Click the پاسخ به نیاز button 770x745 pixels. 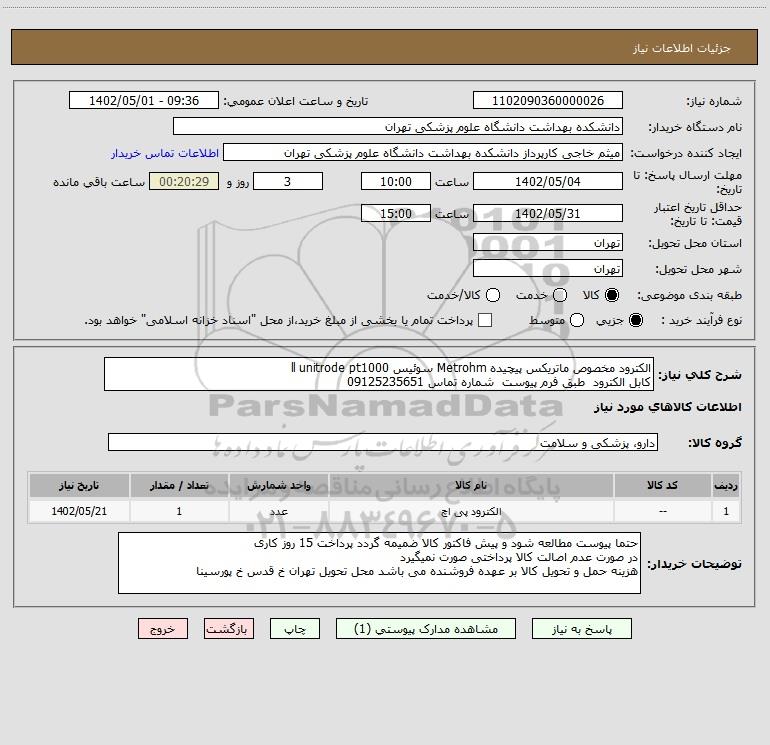(581, 629)
